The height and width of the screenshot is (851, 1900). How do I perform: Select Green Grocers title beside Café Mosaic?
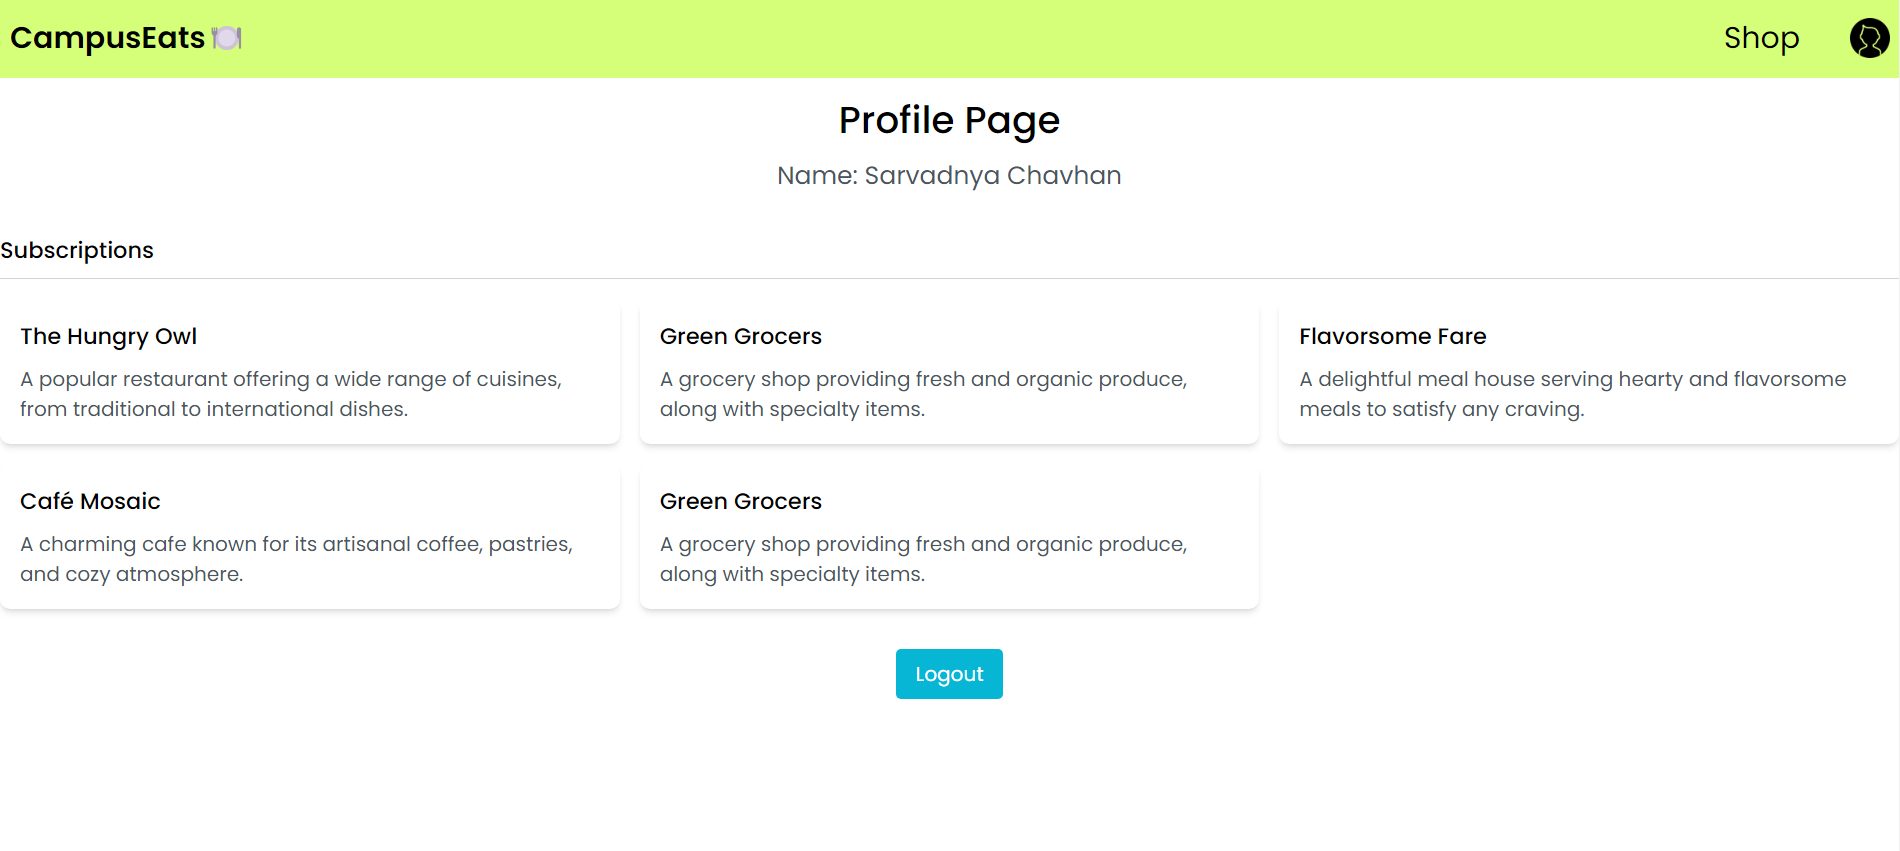tap(740, 501)
